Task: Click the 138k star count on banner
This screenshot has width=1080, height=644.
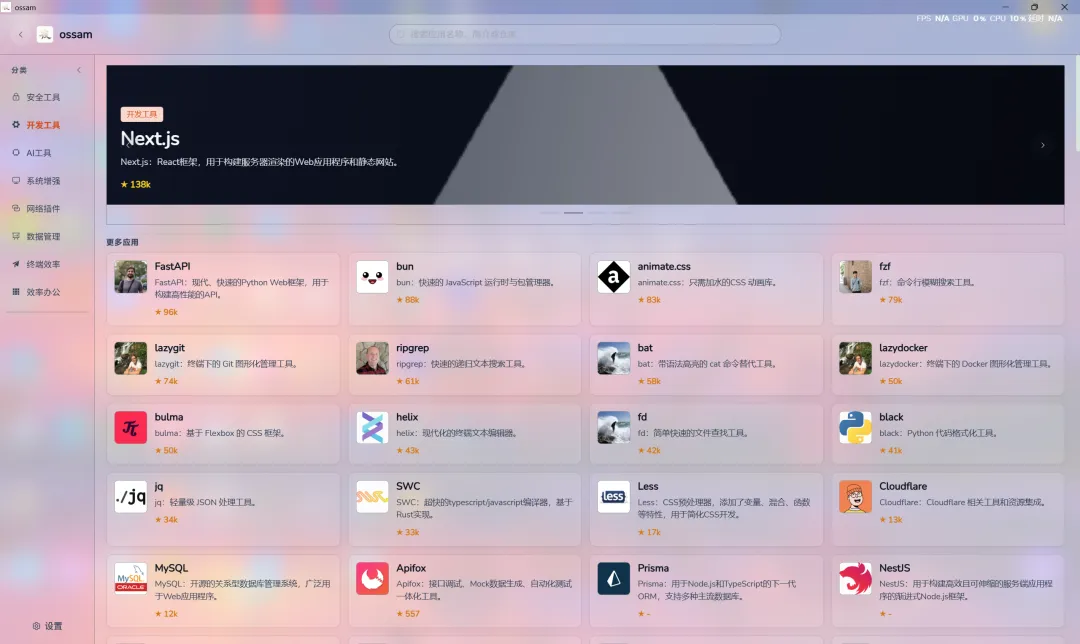Action: 136,185
